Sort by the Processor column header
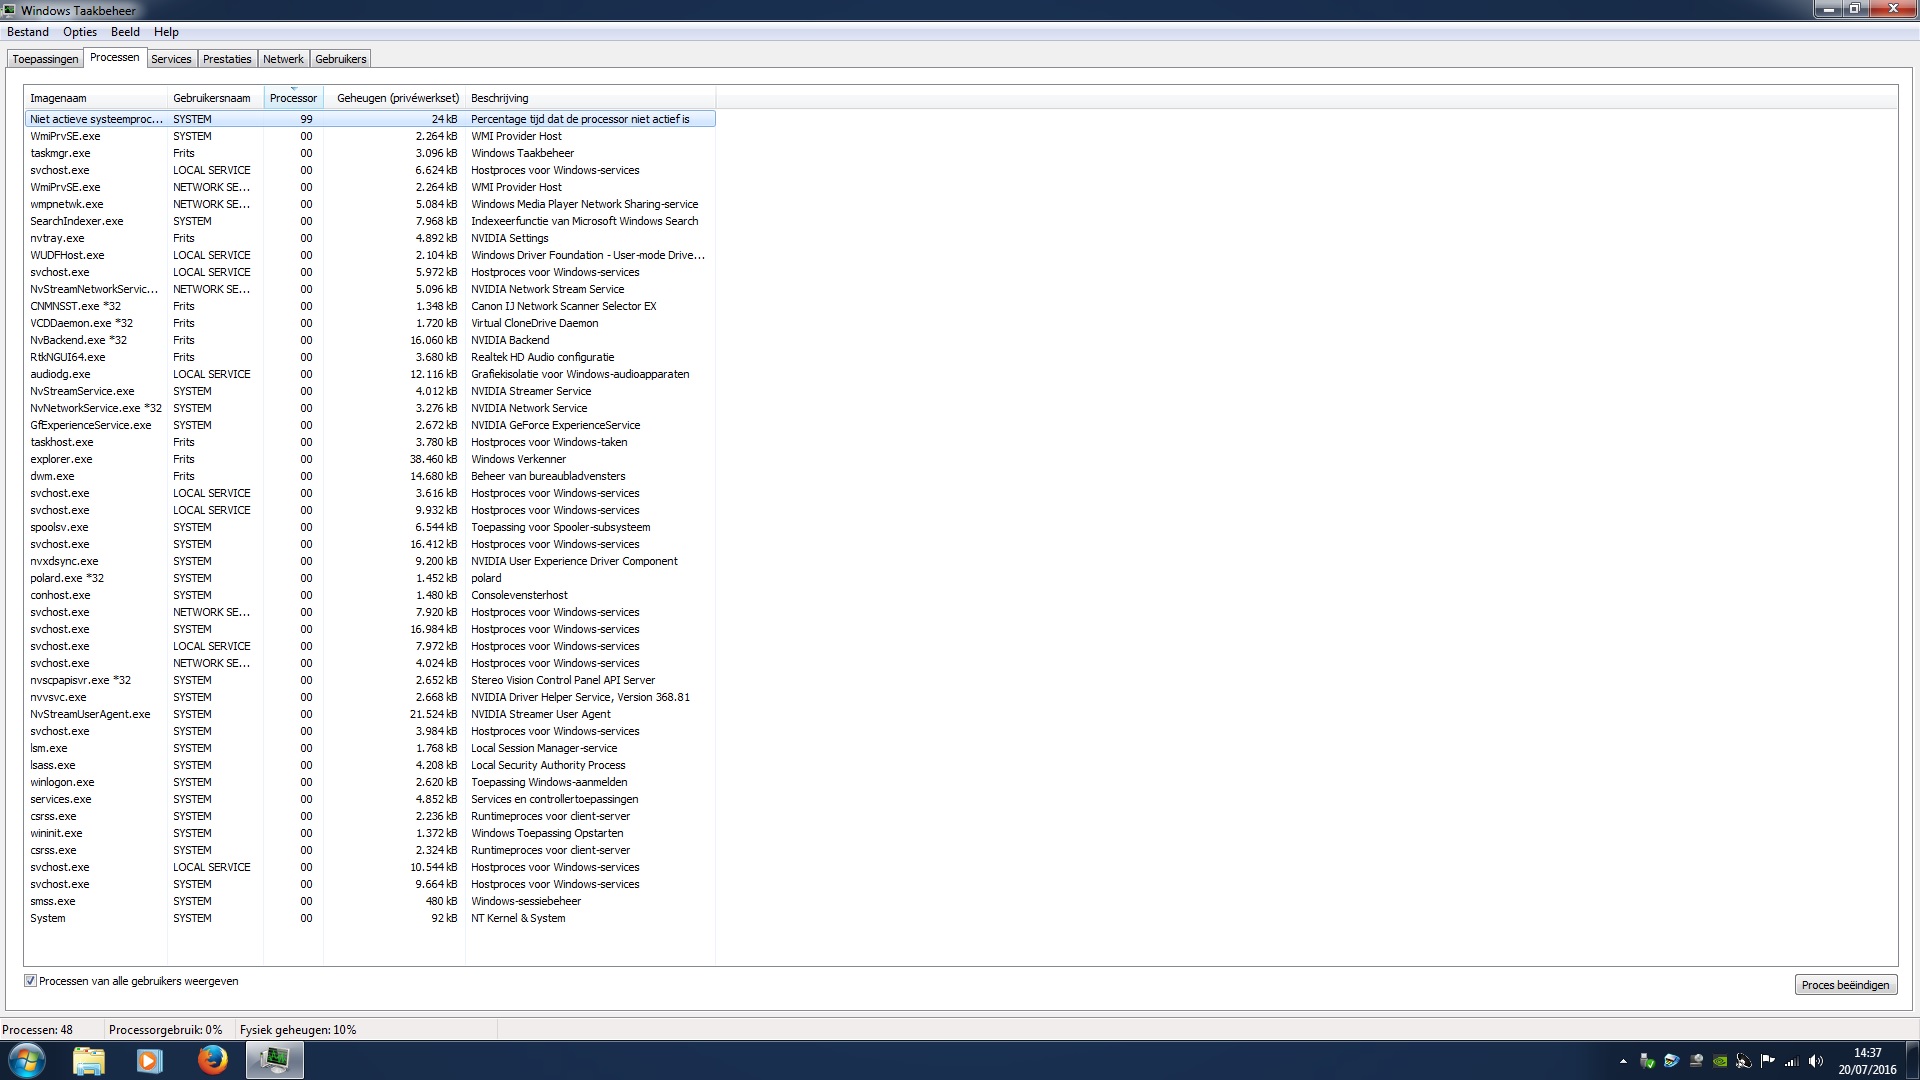The width and height of the screenshot is (1920, 1080). [293, 98]
